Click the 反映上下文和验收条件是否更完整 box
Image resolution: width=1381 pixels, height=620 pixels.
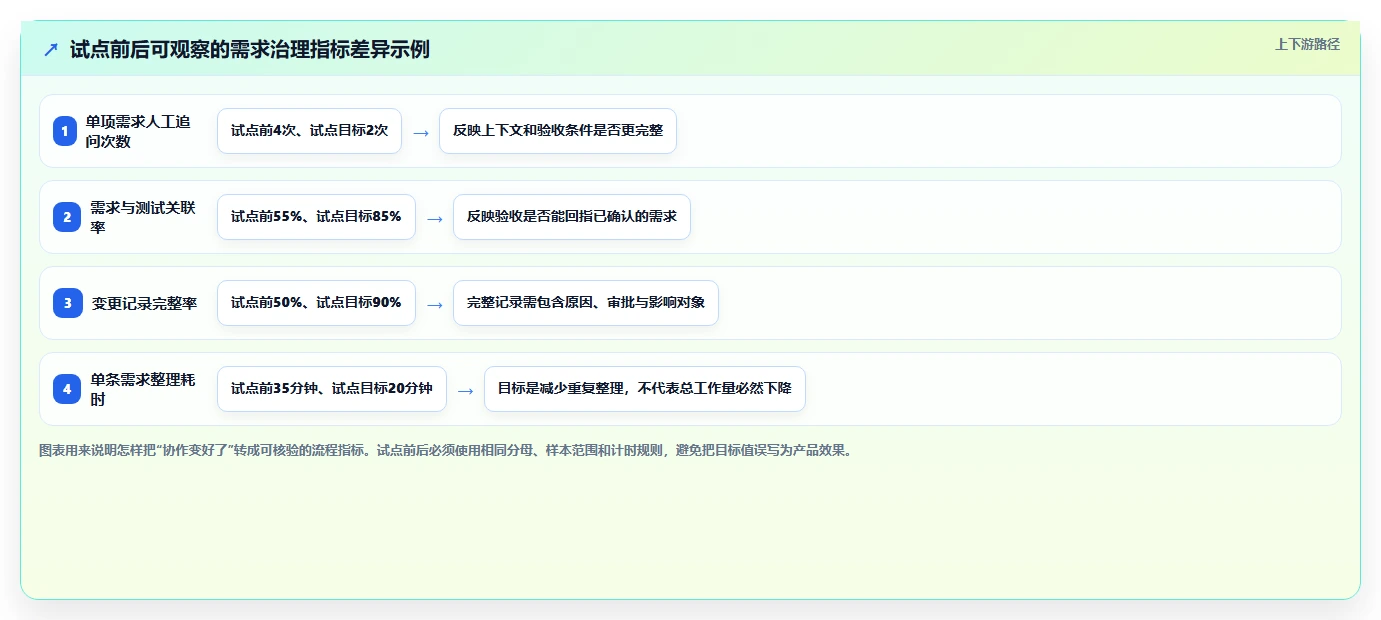coord(558,131)
